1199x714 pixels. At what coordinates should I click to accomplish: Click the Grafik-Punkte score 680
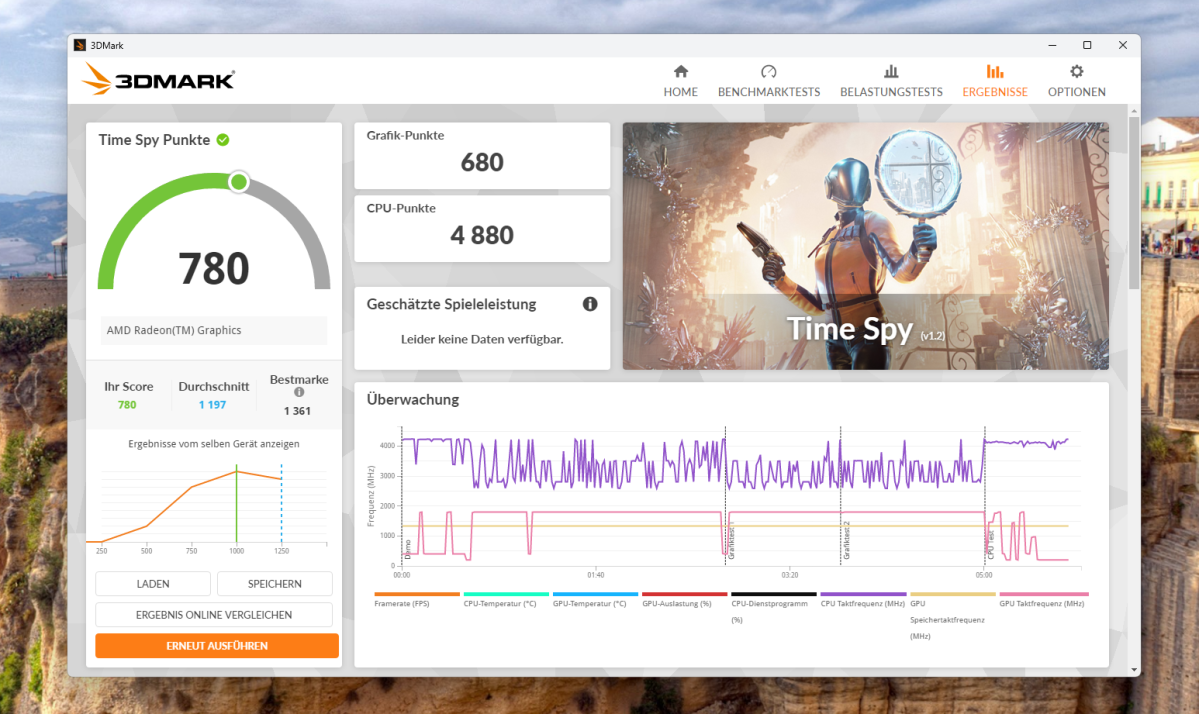(482, 162)
